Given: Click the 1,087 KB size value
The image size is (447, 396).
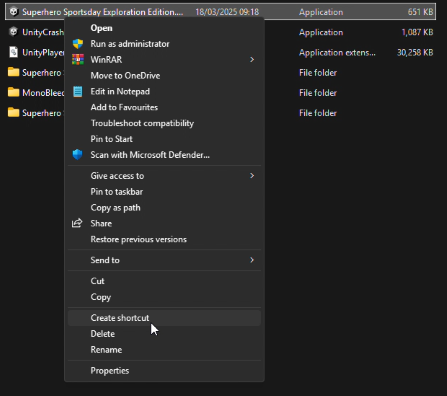Looking at the screenshot, I should pyautogui.click(x=417, y=32).
